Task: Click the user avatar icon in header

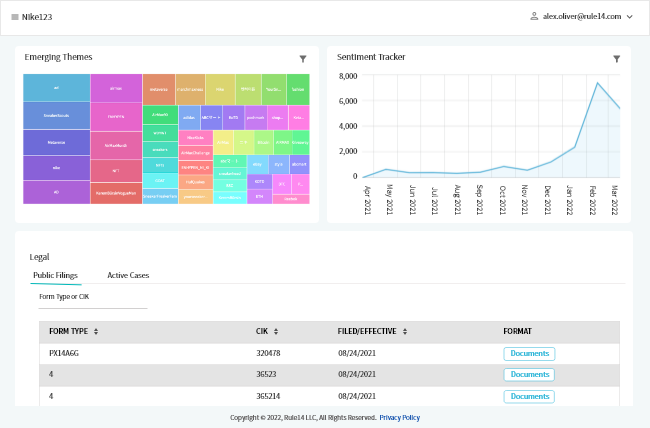Action: [x=534, y=16]
